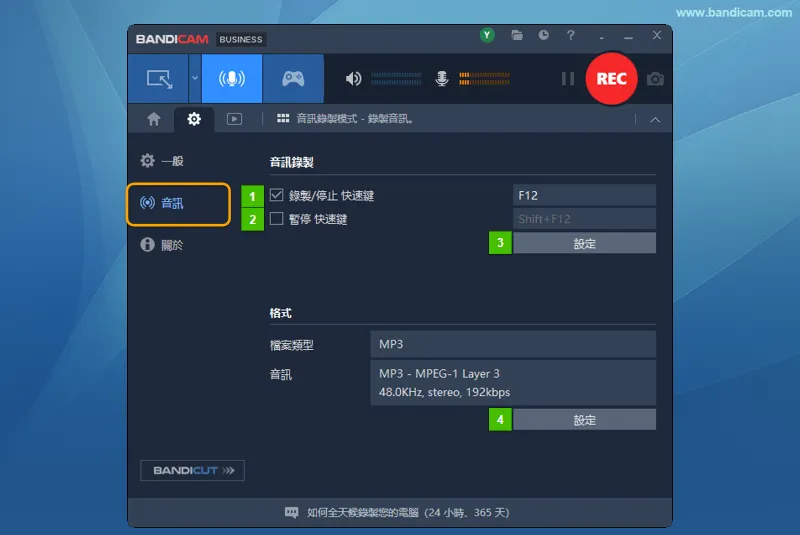Enable 暫停 快速鍵 checkbox
800x535 pixels.
(x=277, y=219)
